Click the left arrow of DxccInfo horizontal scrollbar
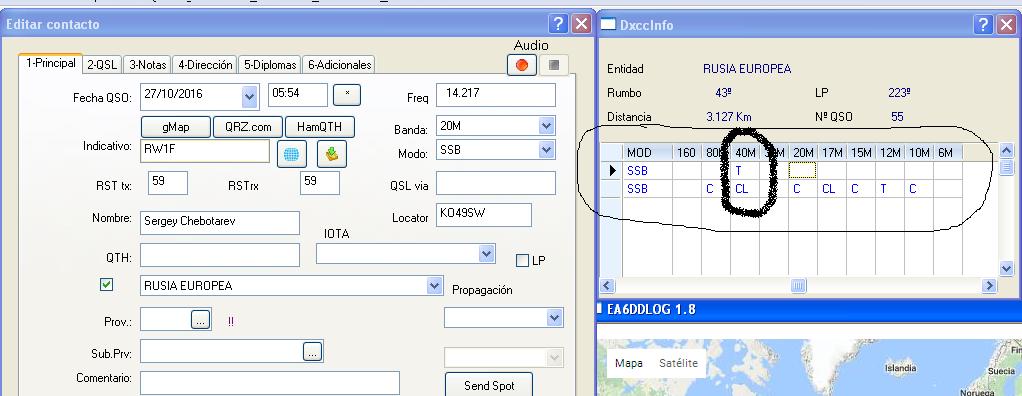 607,285
